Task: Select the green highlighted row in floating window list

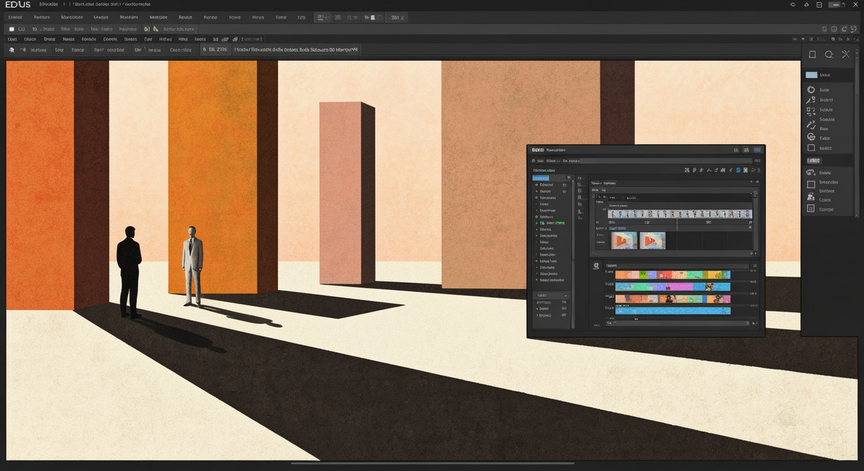Action: [x=552, y=223]
